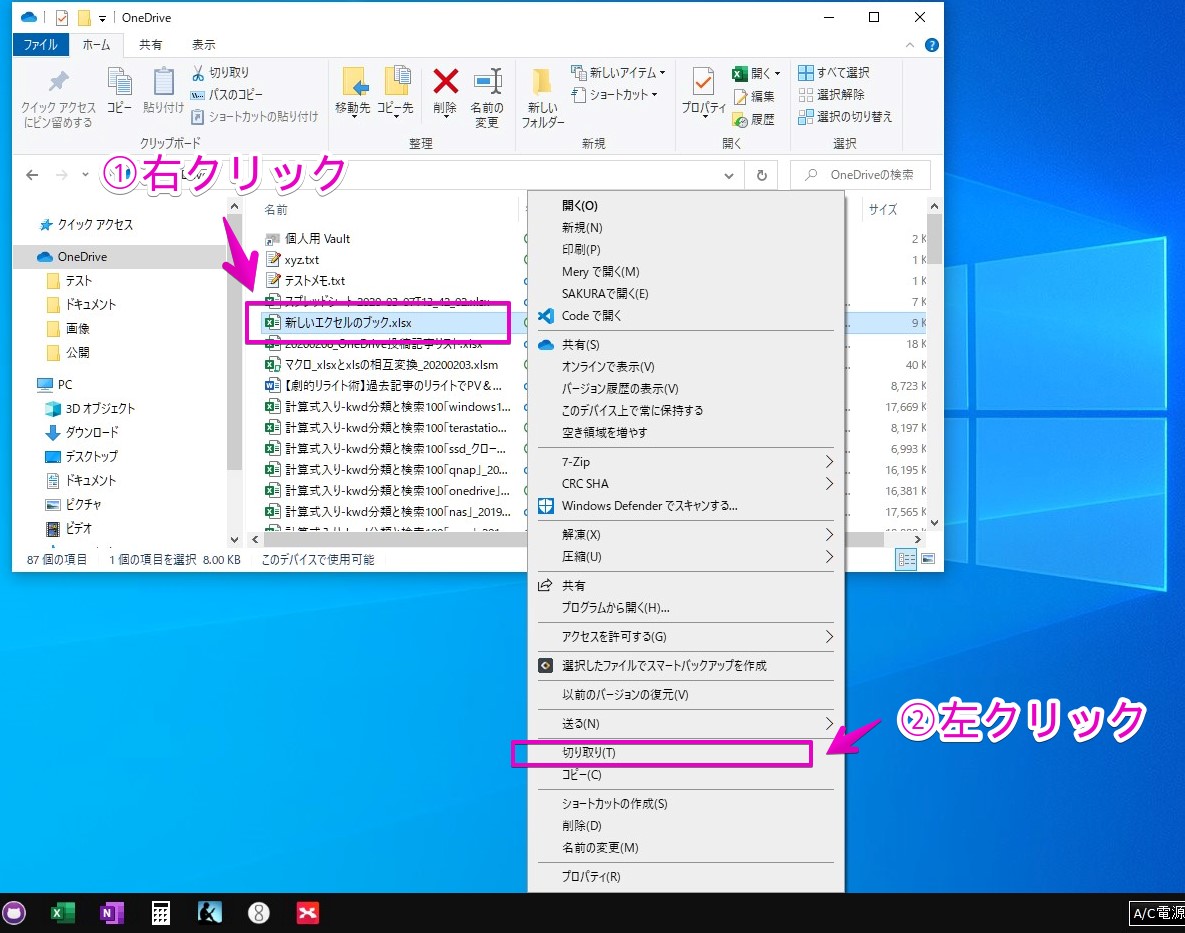1185x933 pixels.
Task: Click Invert Selection in the ribbon
Action: [845, 116]
